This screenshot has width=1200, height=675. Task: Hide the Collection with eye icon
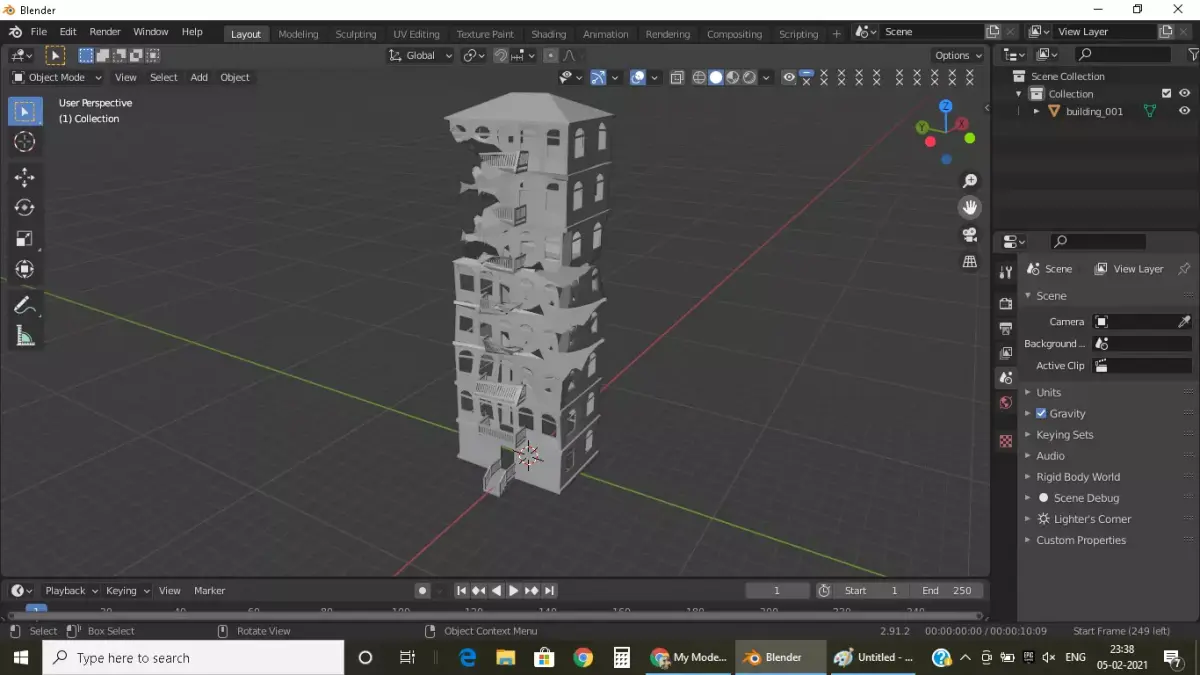coord(1185,94)
